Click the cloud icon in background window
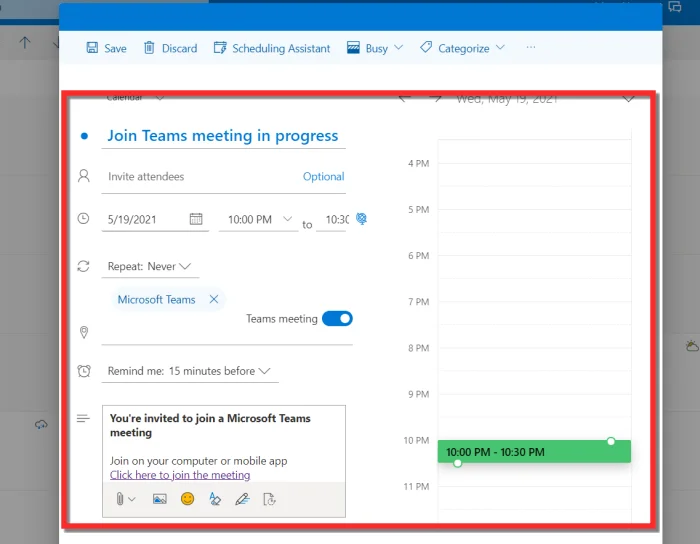 click(41, 424)
